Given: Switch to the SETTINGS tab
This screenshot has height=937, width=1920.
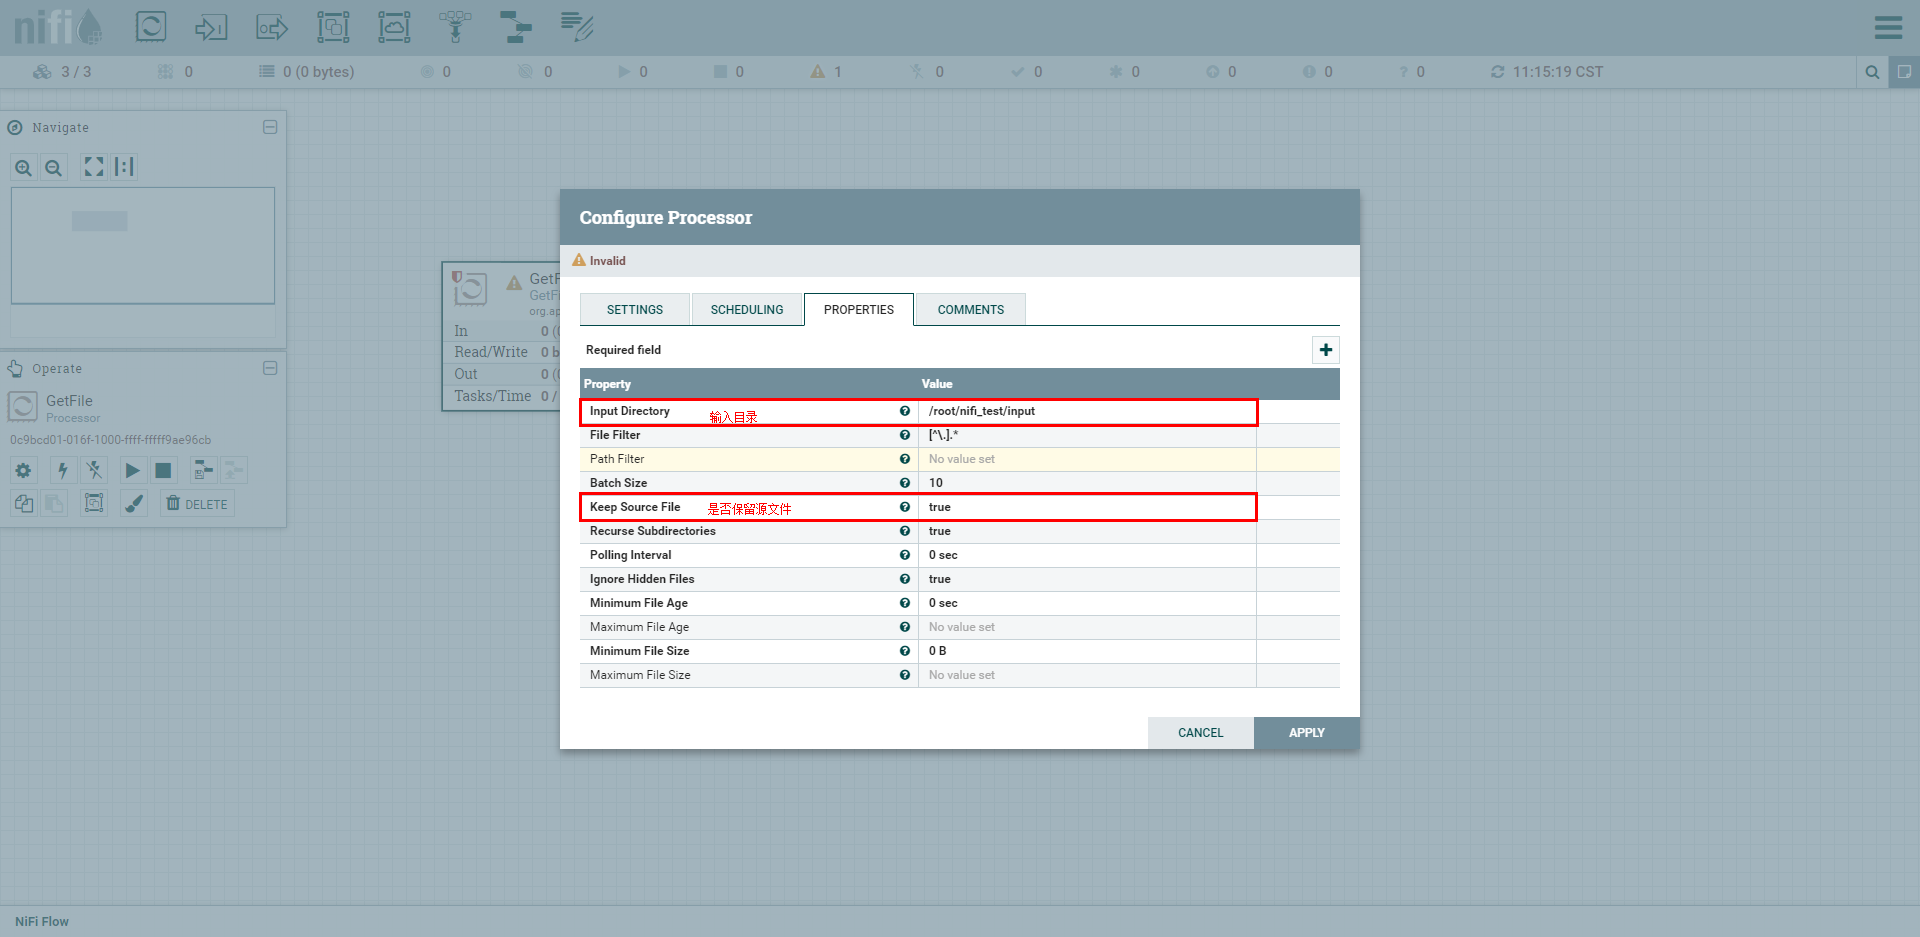Looking at the screenshot, I should tap(635, 310).
